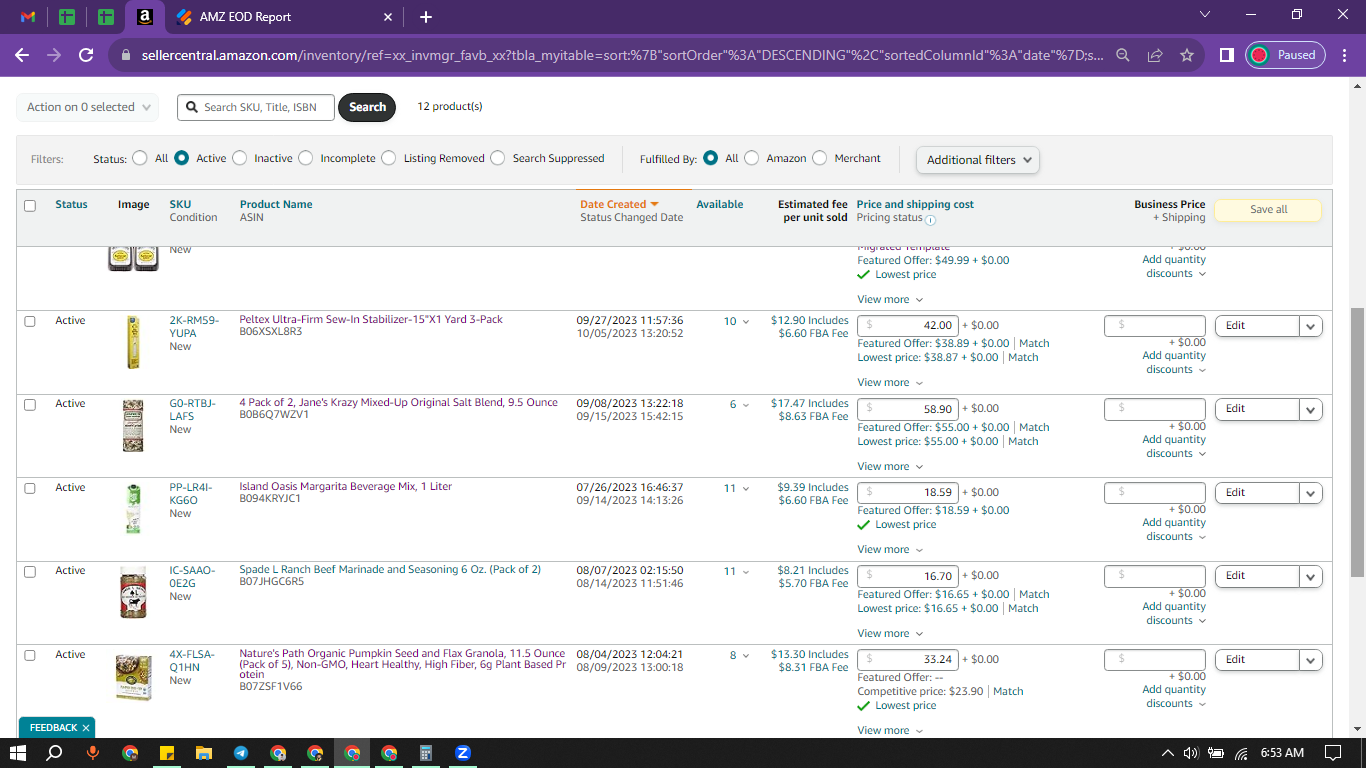This screenshot has width=1366, height=768.
Task: Tick the select-all checkbox in table header
Action: (30, 206)
